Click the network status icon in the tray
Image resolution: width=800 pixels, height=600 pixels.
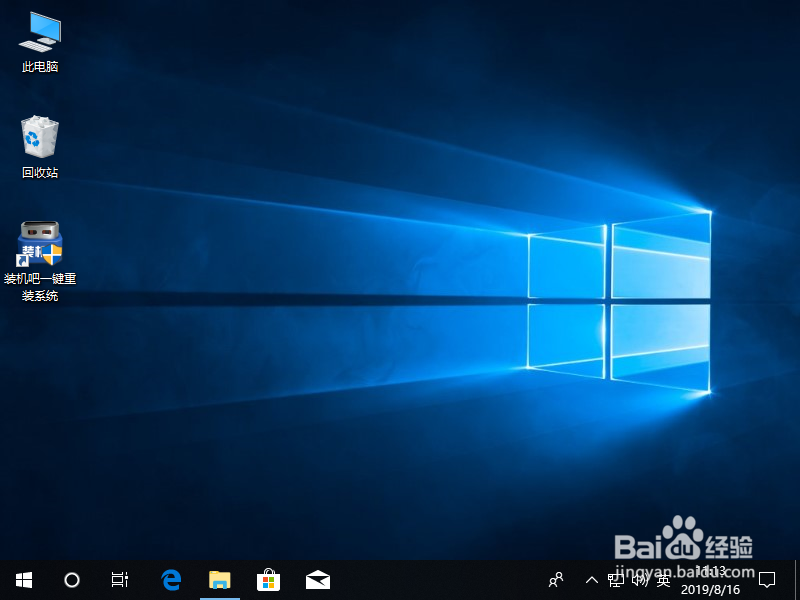coord(614,580)
